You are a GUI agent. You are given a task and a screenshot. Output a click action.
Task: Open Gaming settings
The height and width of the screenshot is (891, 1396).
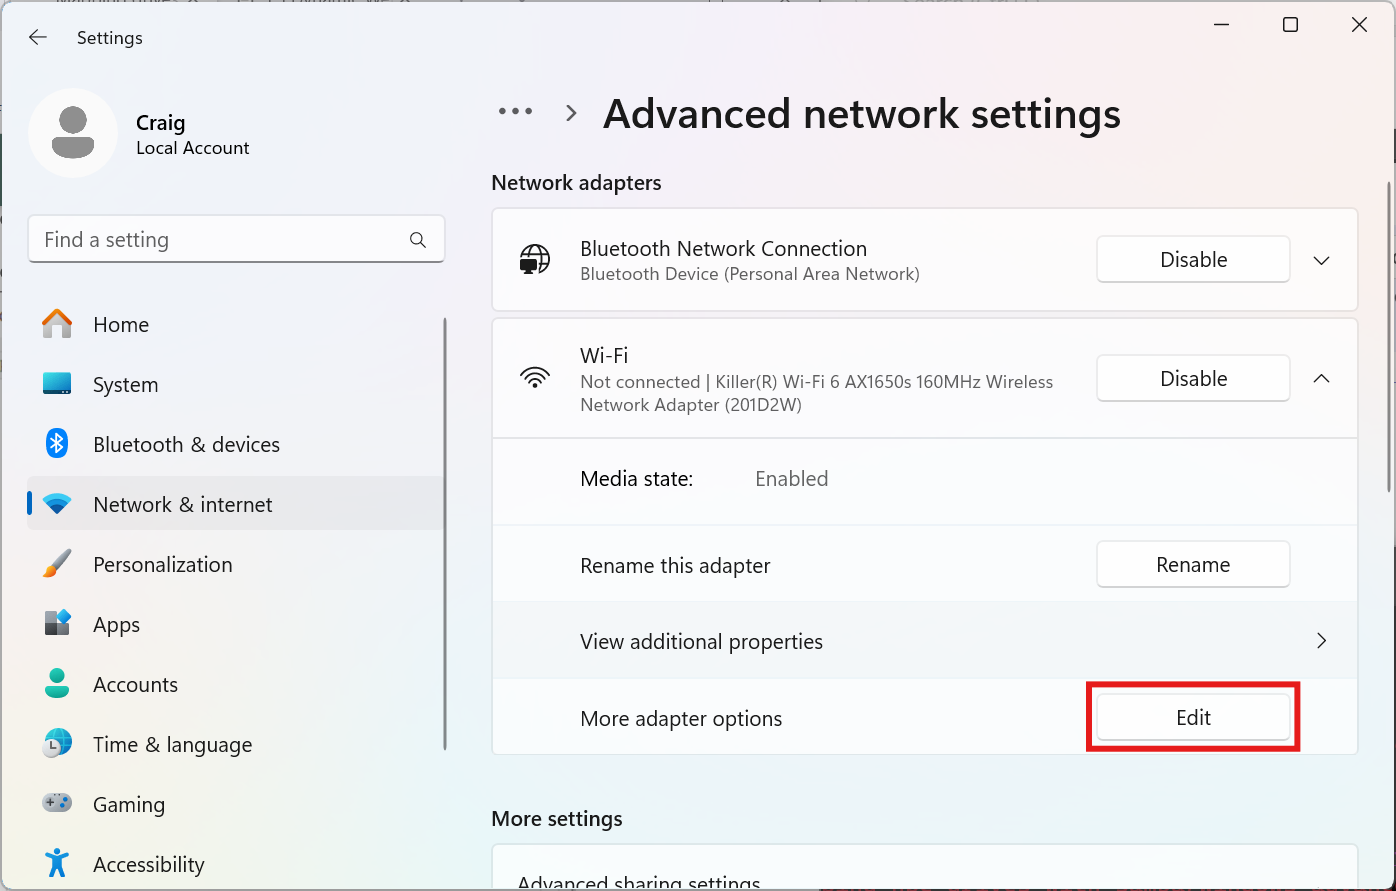pos(237,805)
